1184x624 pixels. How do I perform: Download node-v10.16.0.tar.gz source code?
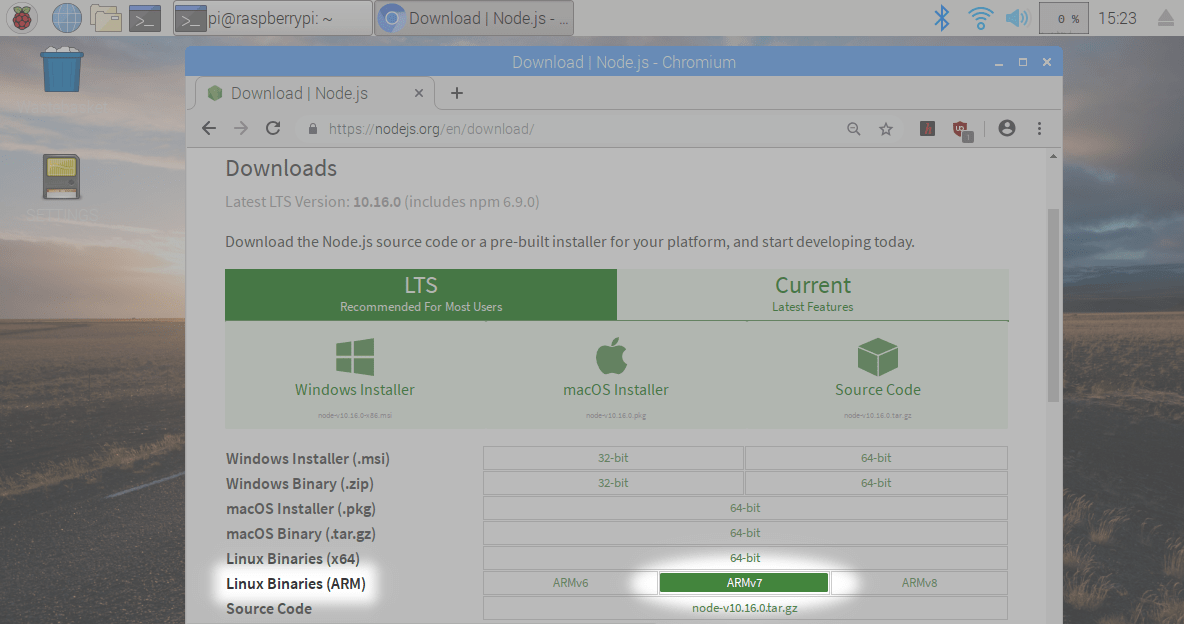[745, 607]
